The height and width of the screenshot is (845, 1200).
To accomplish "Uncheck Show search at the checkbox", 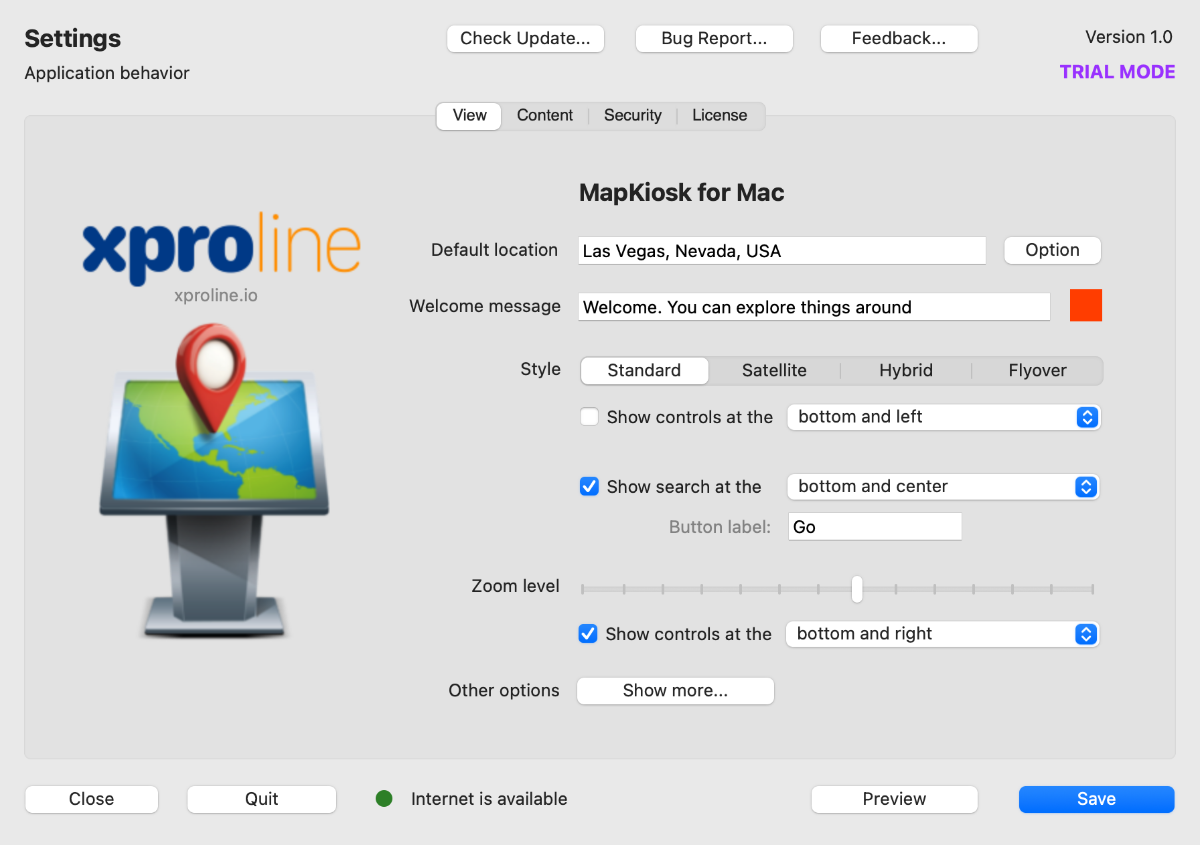I will [590, 487].
